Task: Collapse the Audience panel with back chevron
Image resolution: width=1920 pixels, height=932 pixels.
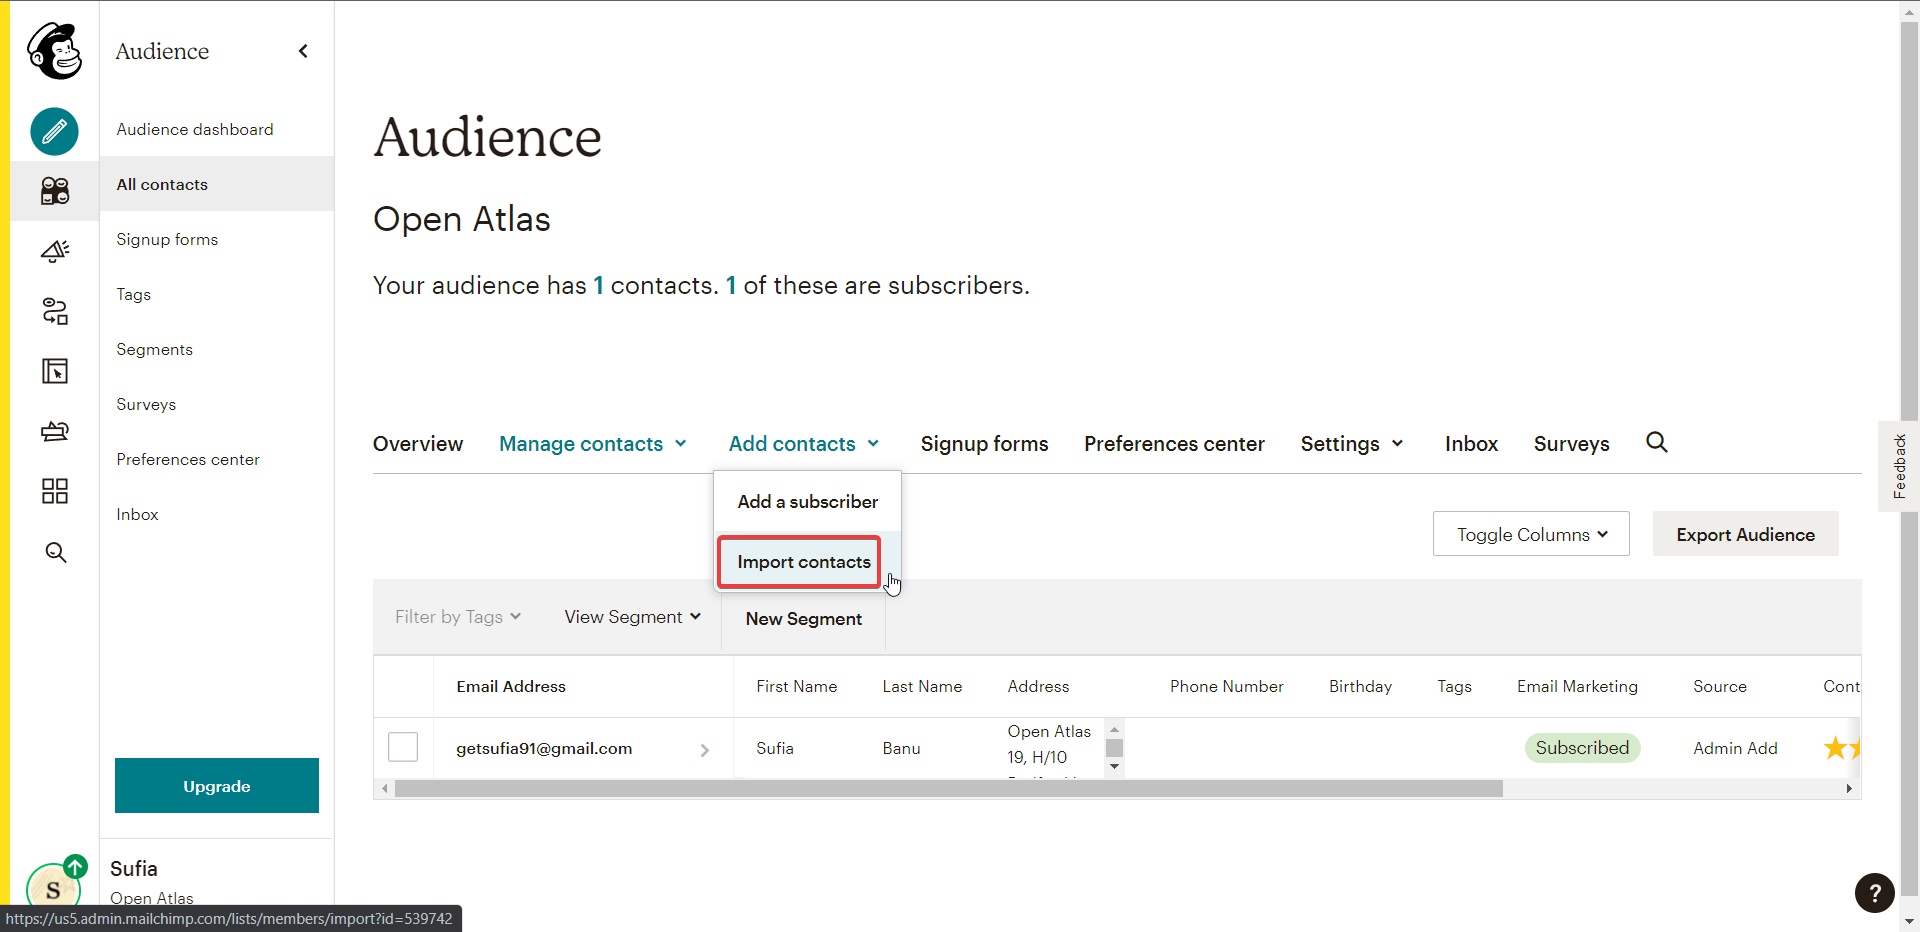Action: (x=303, y=51)
